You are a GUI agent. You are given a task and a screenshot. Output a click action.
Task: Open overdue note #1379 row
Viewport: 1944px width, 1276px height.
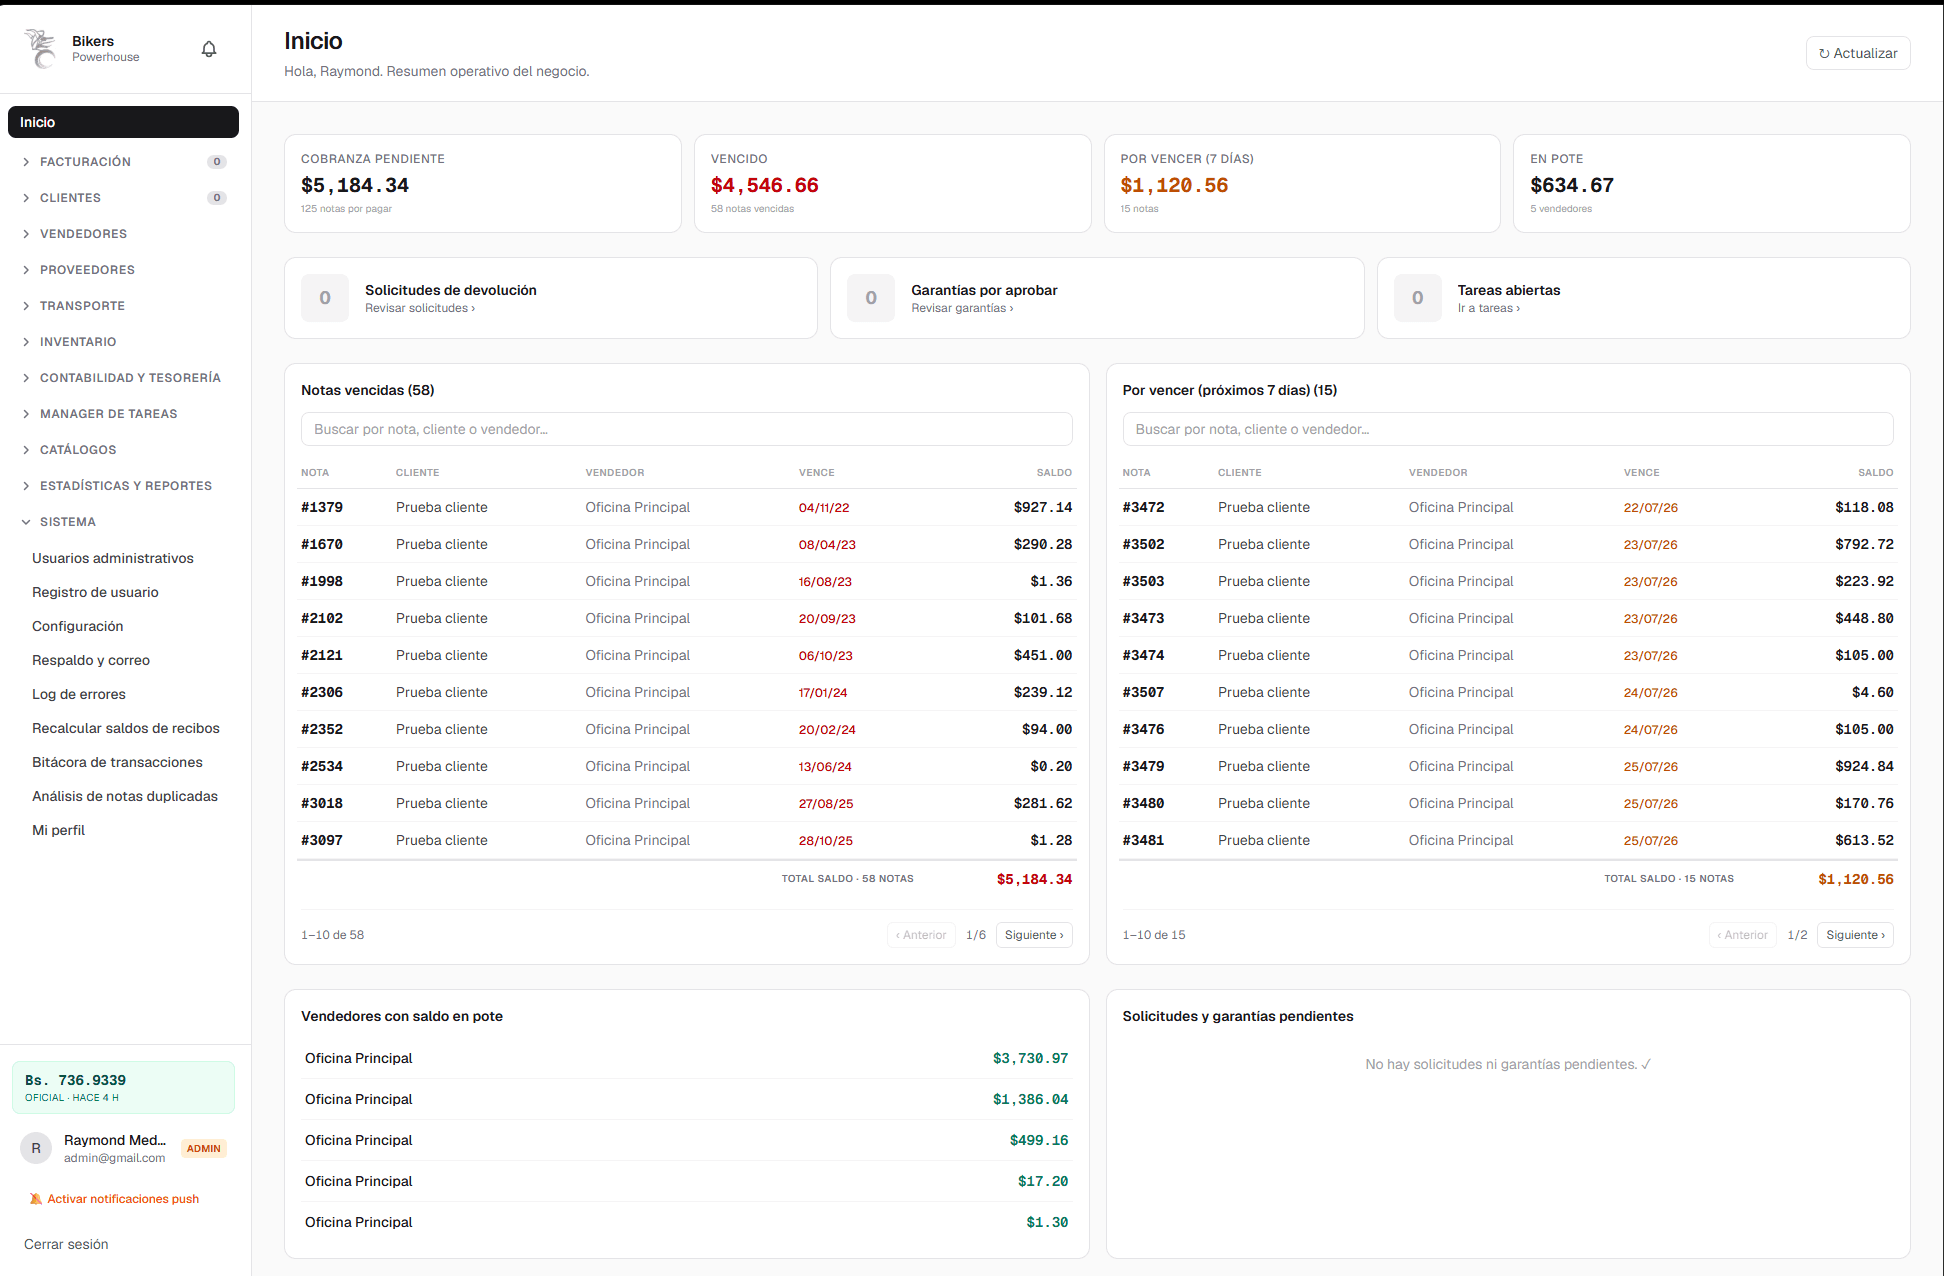point(686,507)
